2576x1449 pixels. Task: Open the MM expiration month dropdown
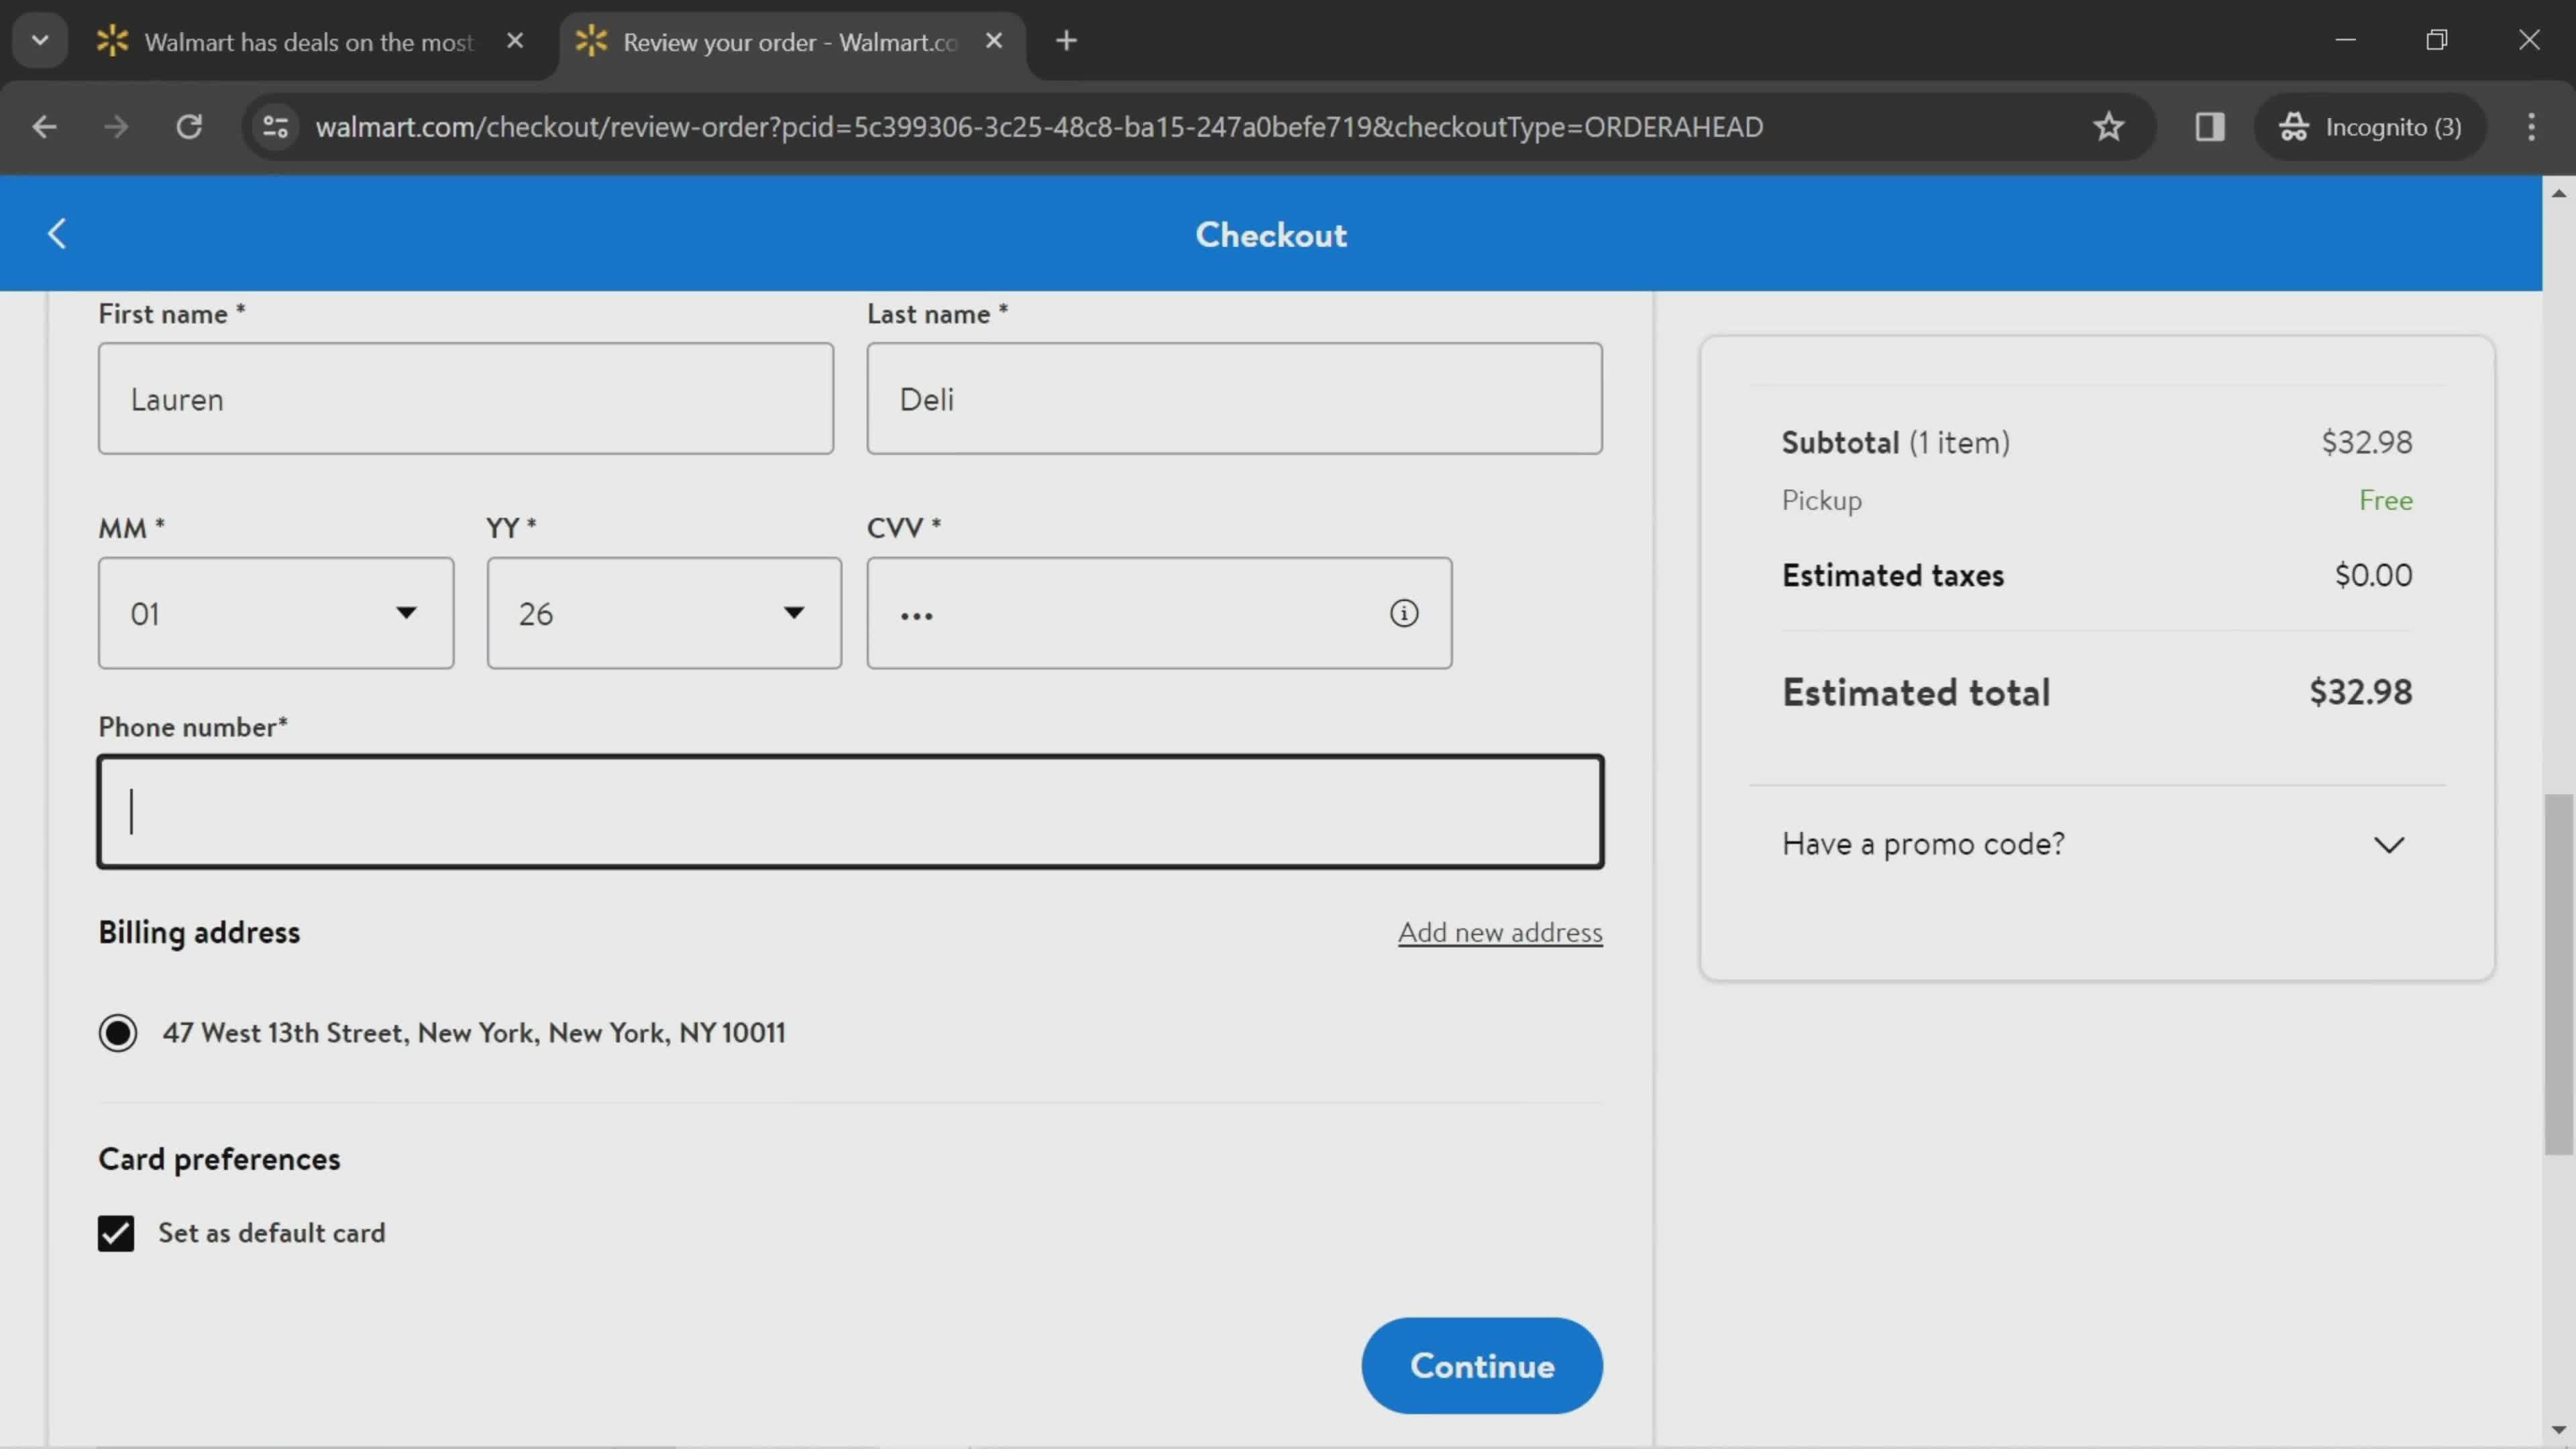click(276, 613)
